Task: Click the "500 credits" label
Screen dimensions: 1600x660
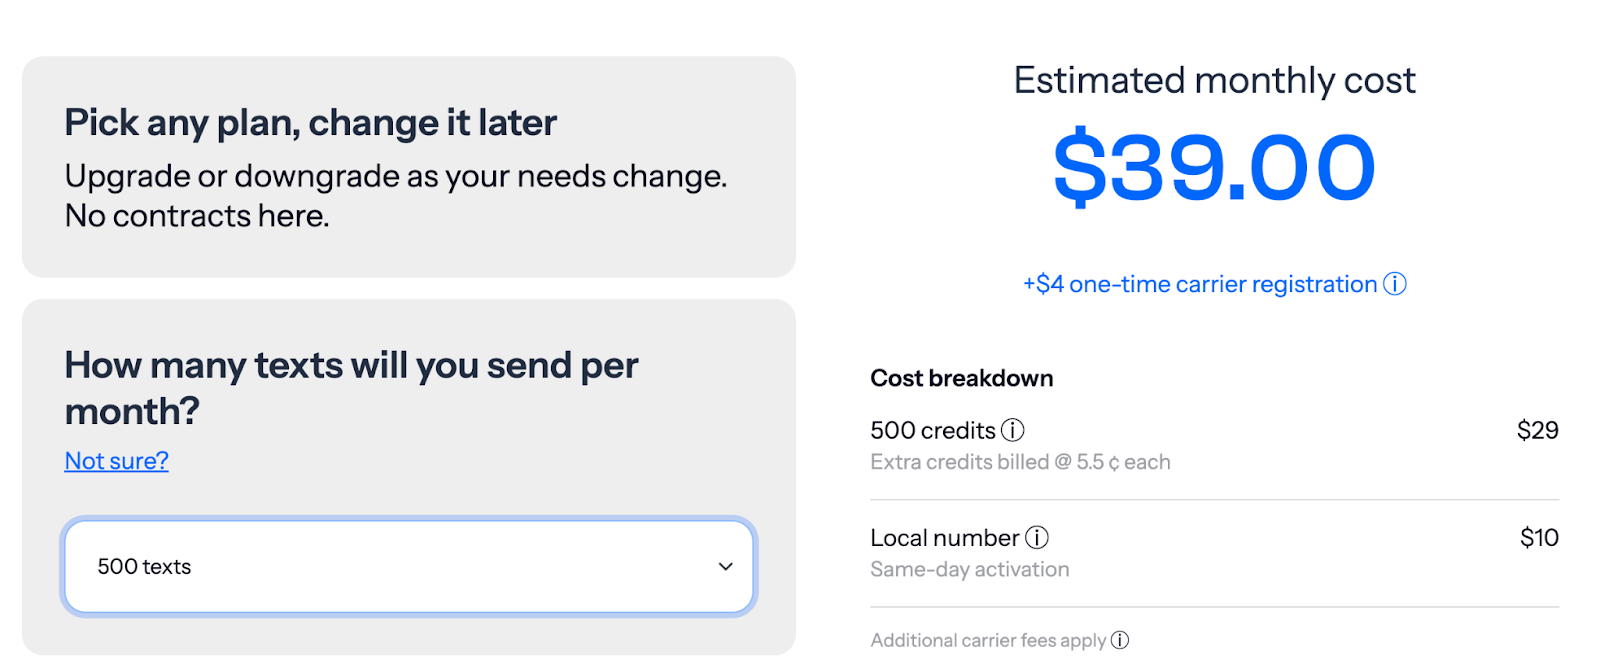Action: (932, 430)
